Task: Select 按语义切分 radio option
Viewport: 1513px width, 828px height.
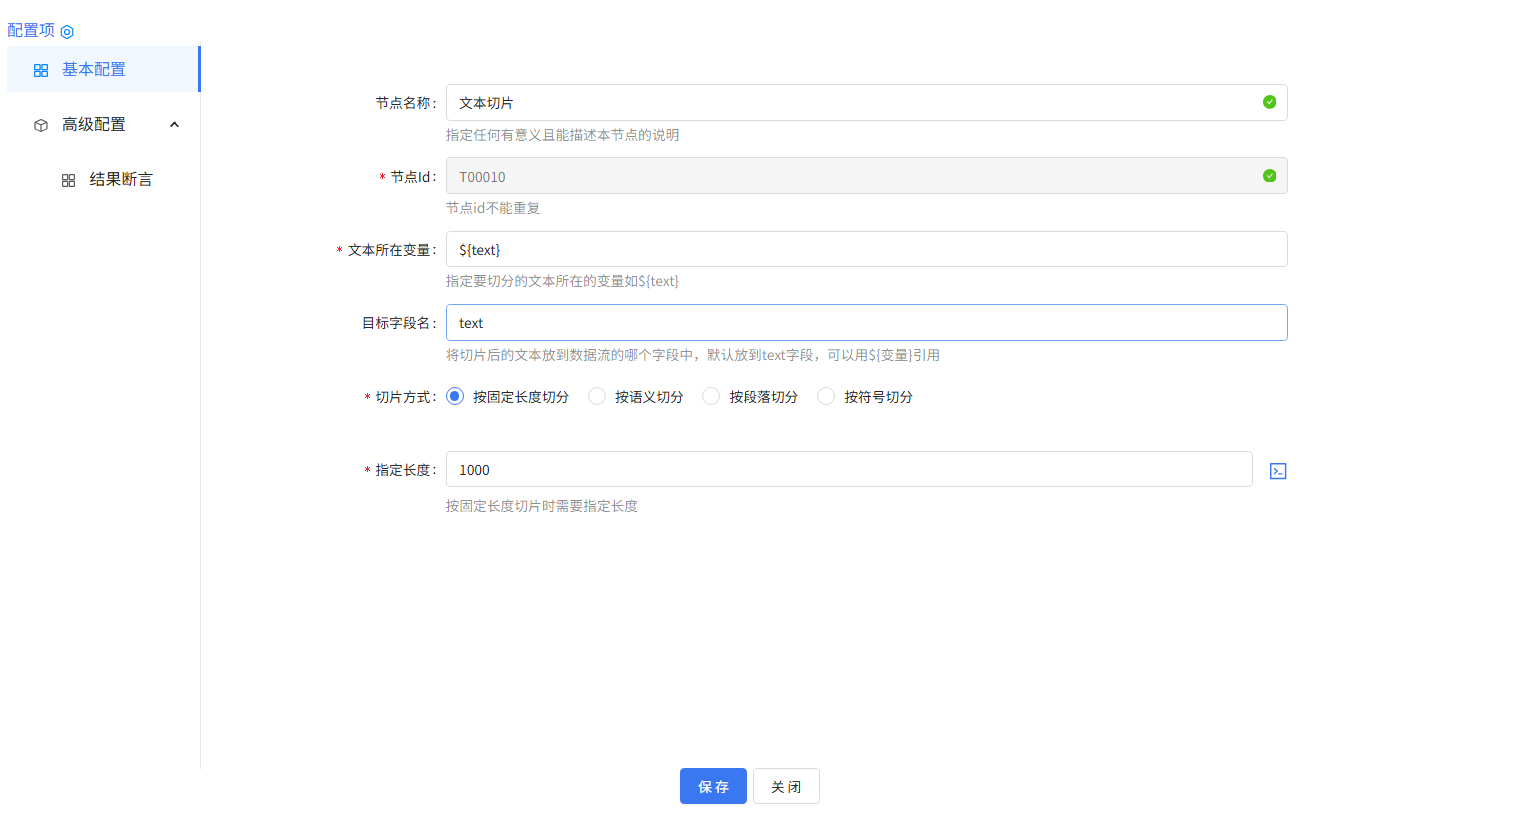Action: 597,396
